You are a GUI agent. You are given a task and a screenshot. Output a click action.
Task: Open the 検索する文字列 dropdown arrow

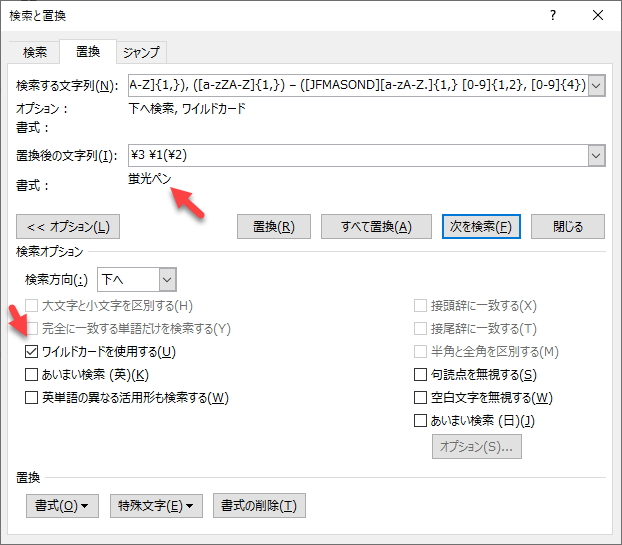[x=597, y=86]
